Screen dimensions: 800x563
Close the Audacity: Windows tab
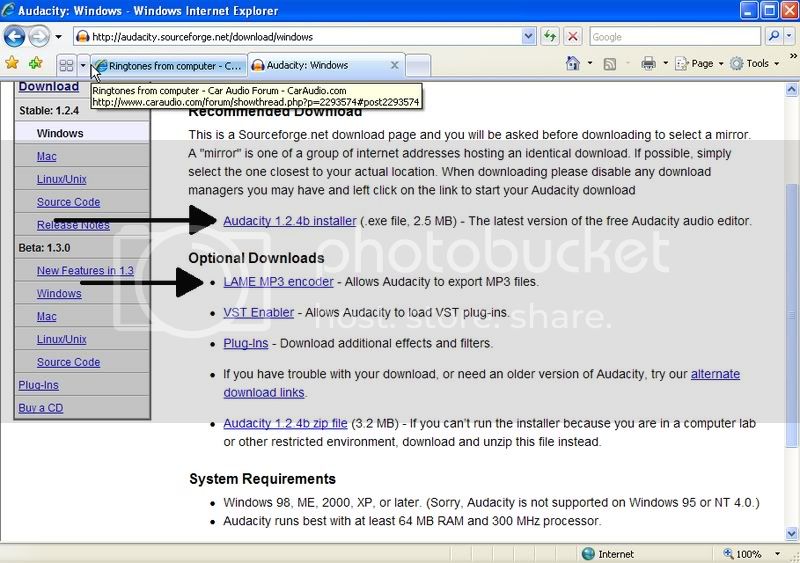[394, 66]
